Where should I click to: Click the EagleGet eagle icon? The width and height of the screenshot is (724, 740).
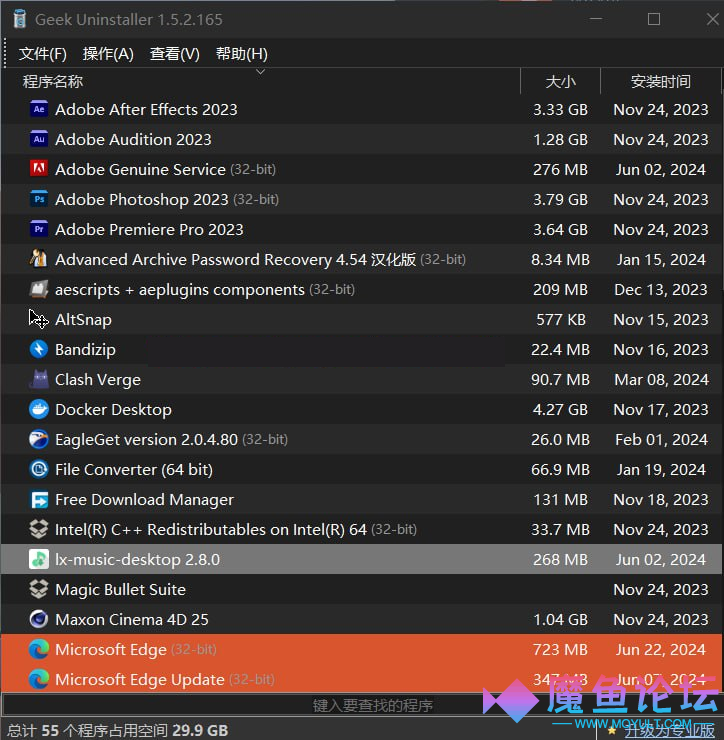[39, 439]
